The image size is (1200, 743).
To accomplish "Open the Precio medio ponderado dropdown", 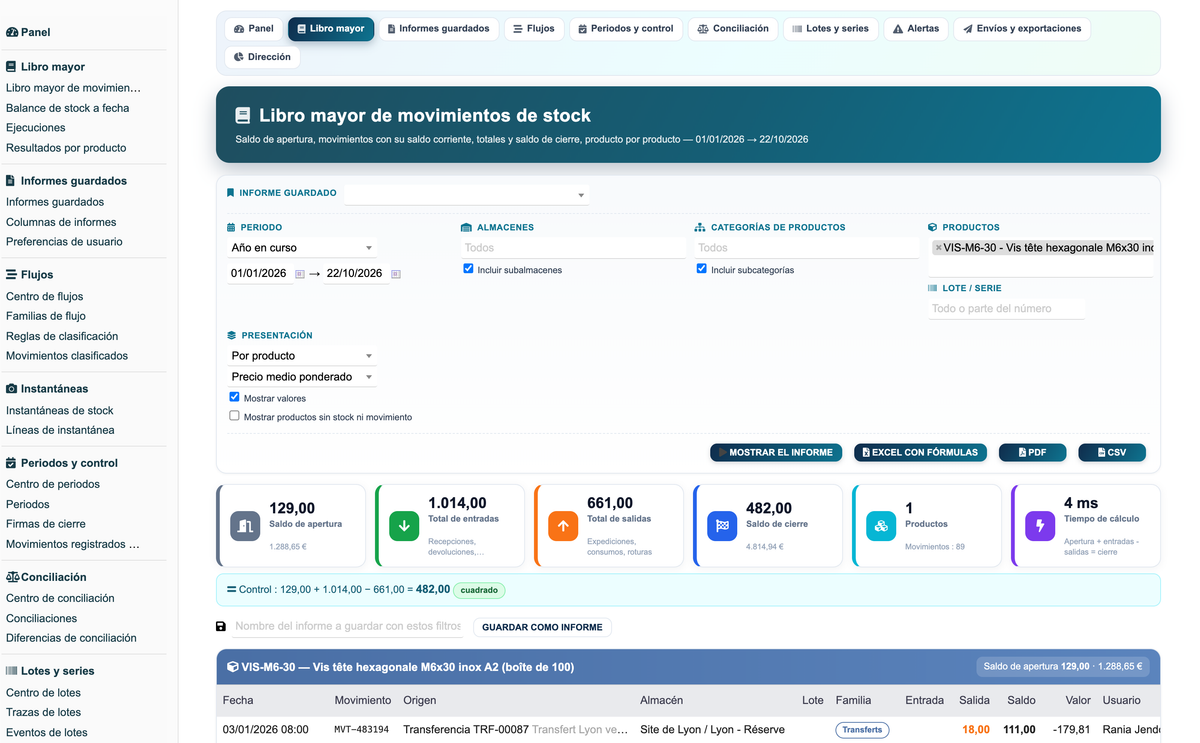I will [302, 377].
